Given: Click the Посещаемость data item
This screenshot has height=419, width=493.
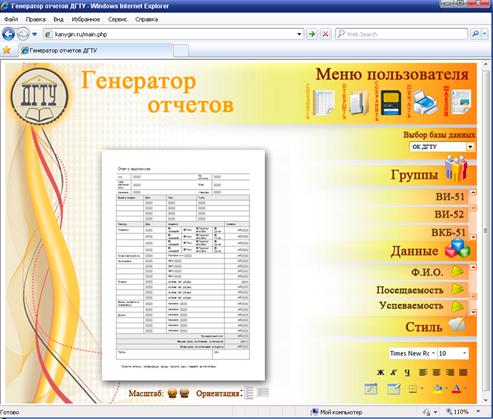Looking at the screenshot, I should pyautogui.click(x=410, y=290).
